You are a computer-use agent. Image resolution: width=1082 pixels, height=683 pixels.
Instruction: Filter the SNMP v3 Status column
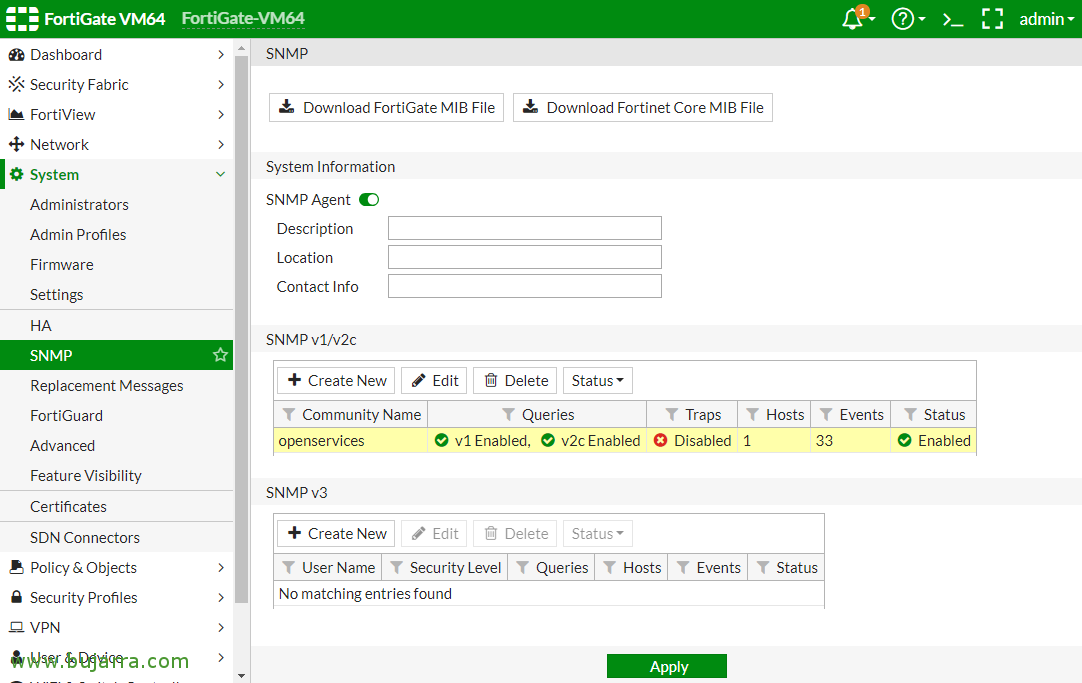pyautogui.click(x=763, y=568)
